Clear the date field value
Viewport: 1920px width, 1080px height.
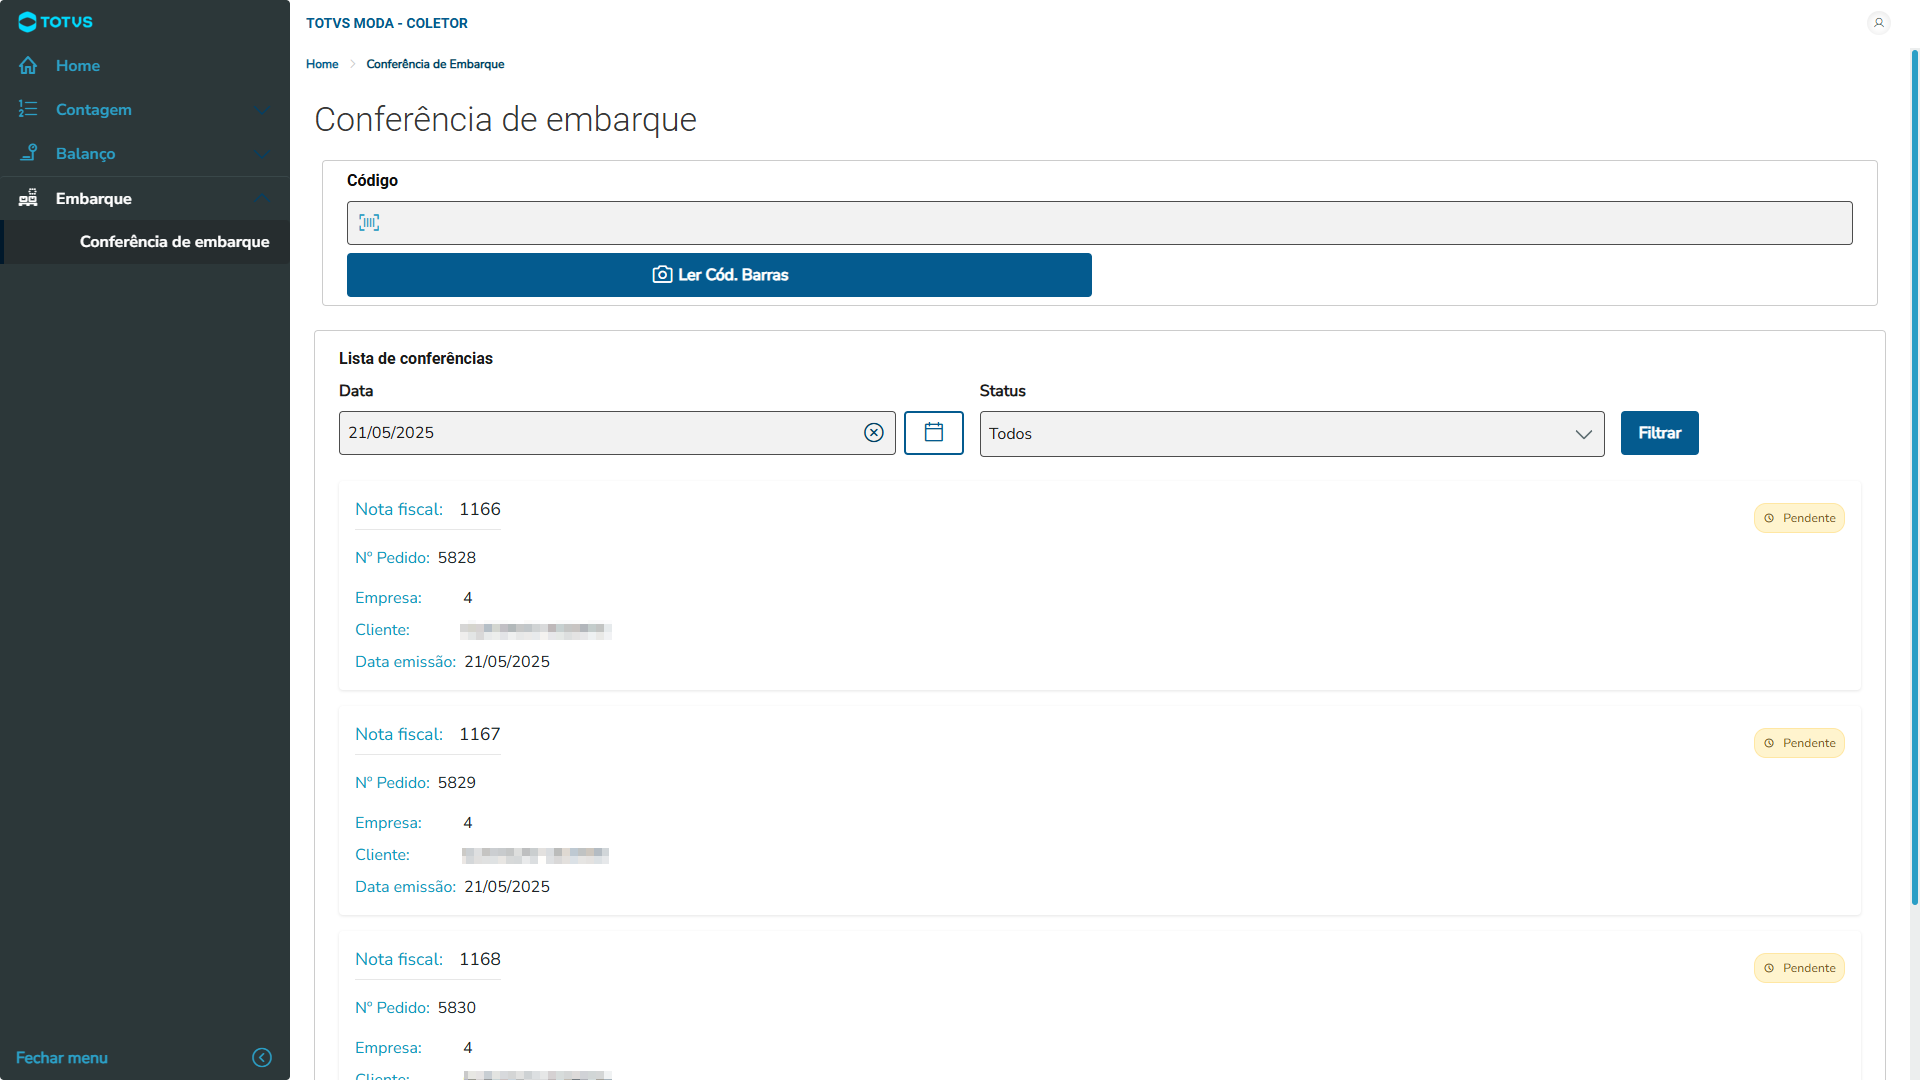[873, 433]
